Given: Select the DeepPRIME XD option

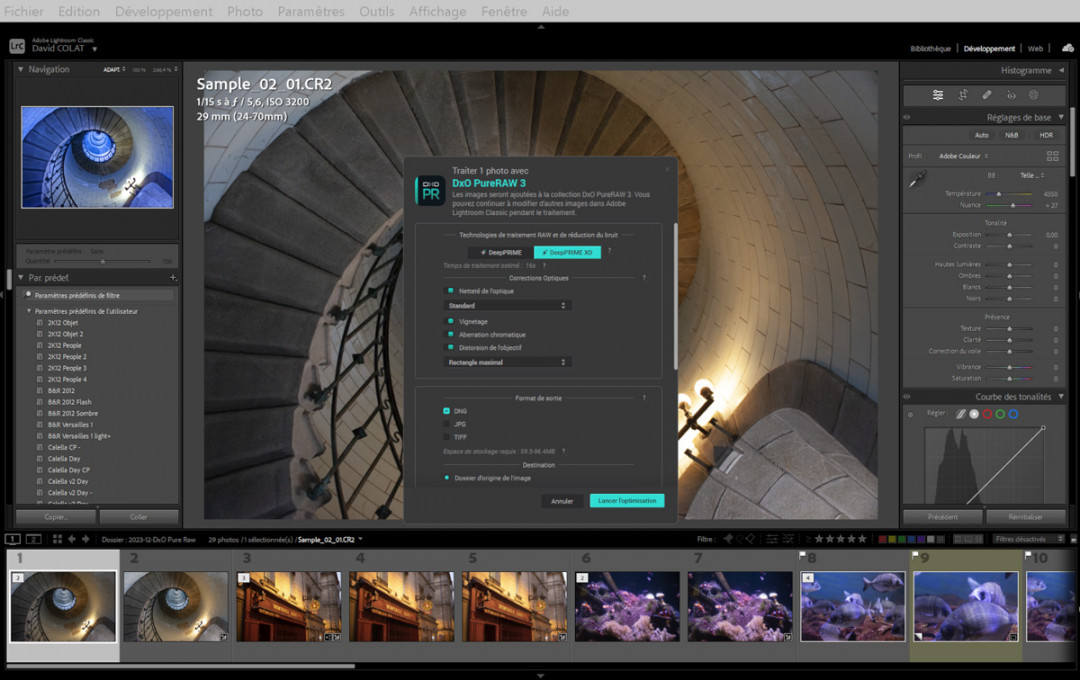Looking at the screenshot, I should (x=568, y=252).
